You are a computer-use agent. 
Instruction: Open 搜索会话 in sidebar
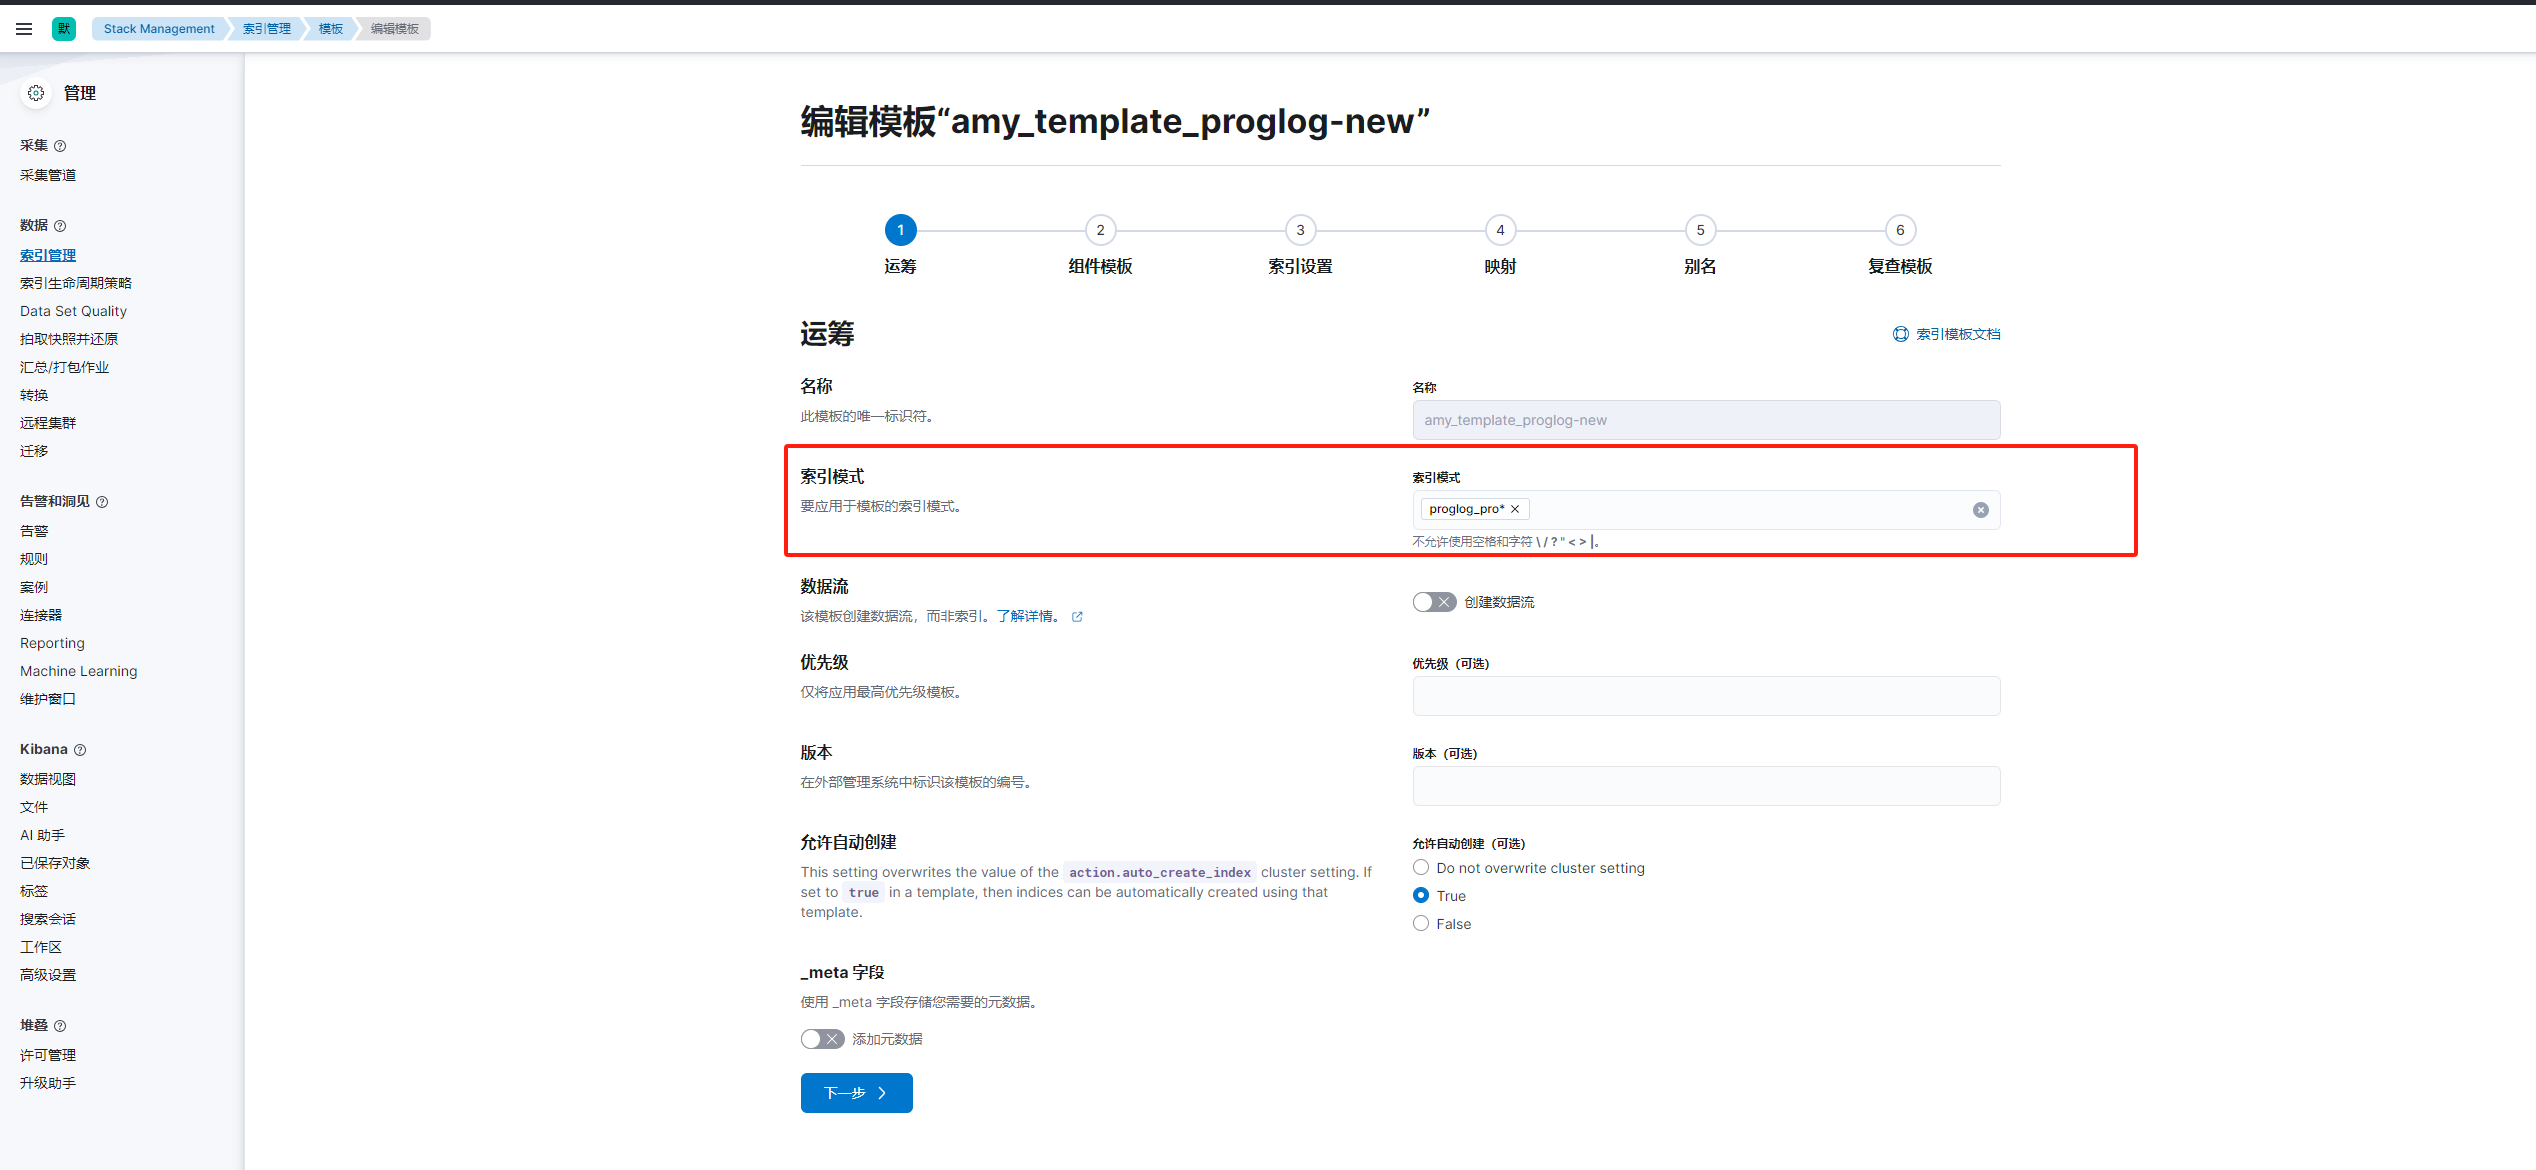(48, 919)
